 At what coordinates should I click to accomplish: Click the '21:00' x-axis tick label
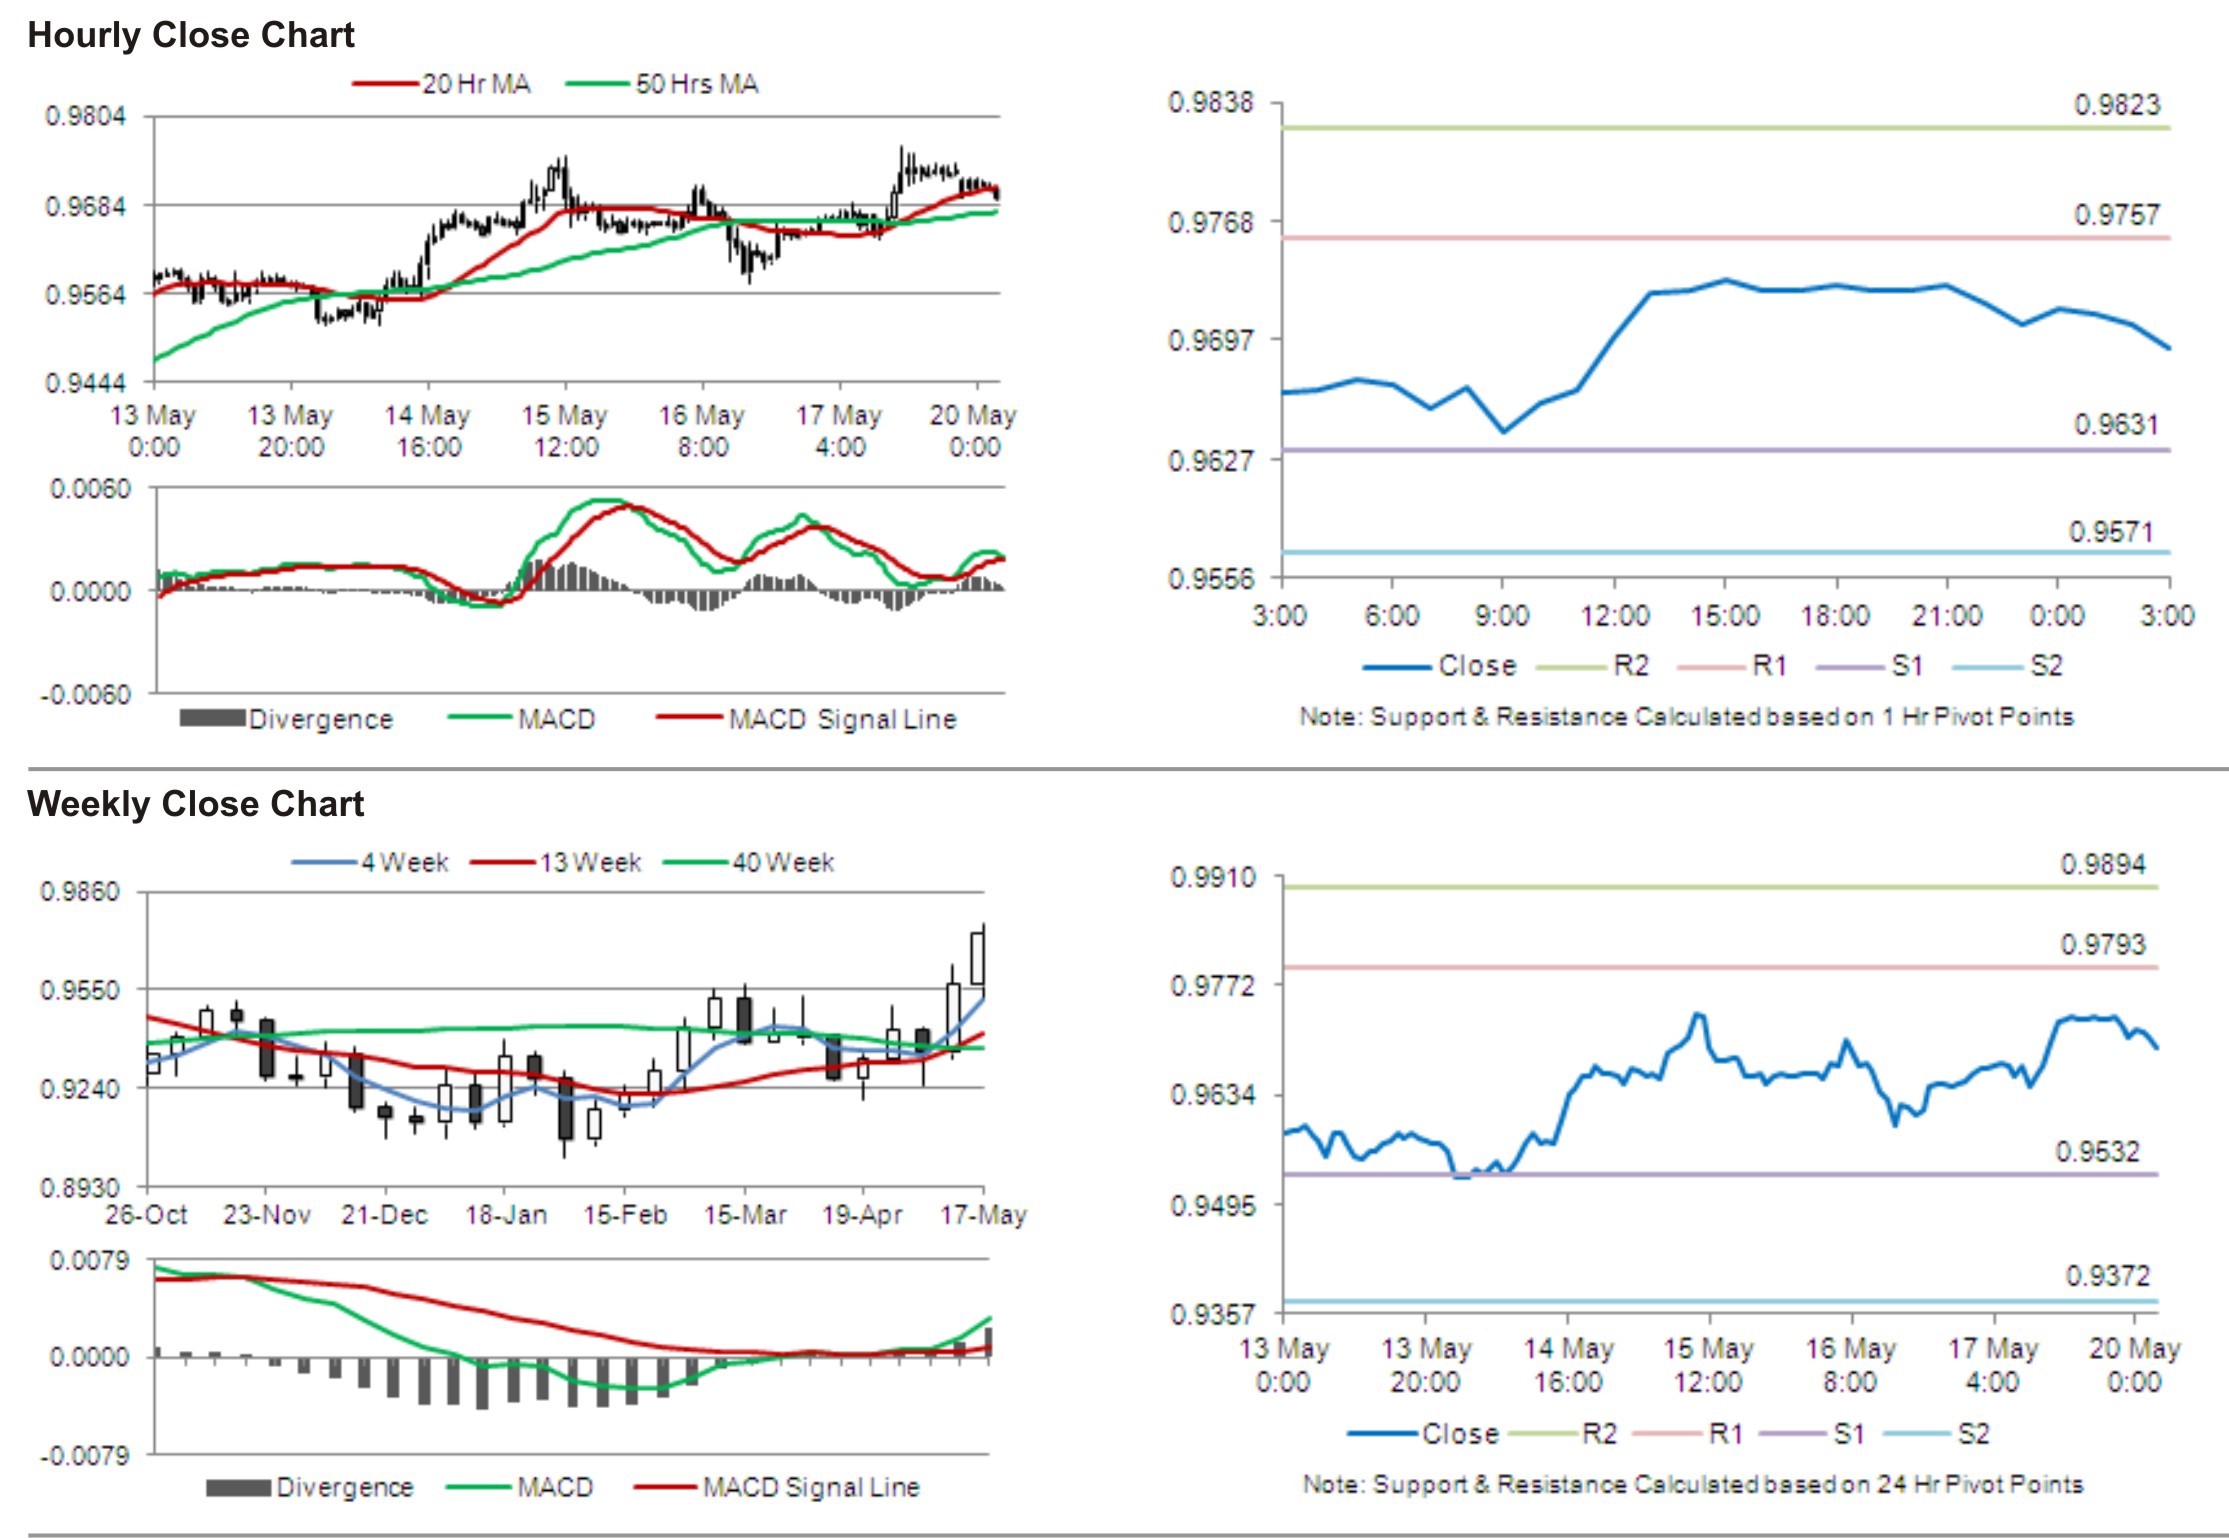tap(1947, 616)
